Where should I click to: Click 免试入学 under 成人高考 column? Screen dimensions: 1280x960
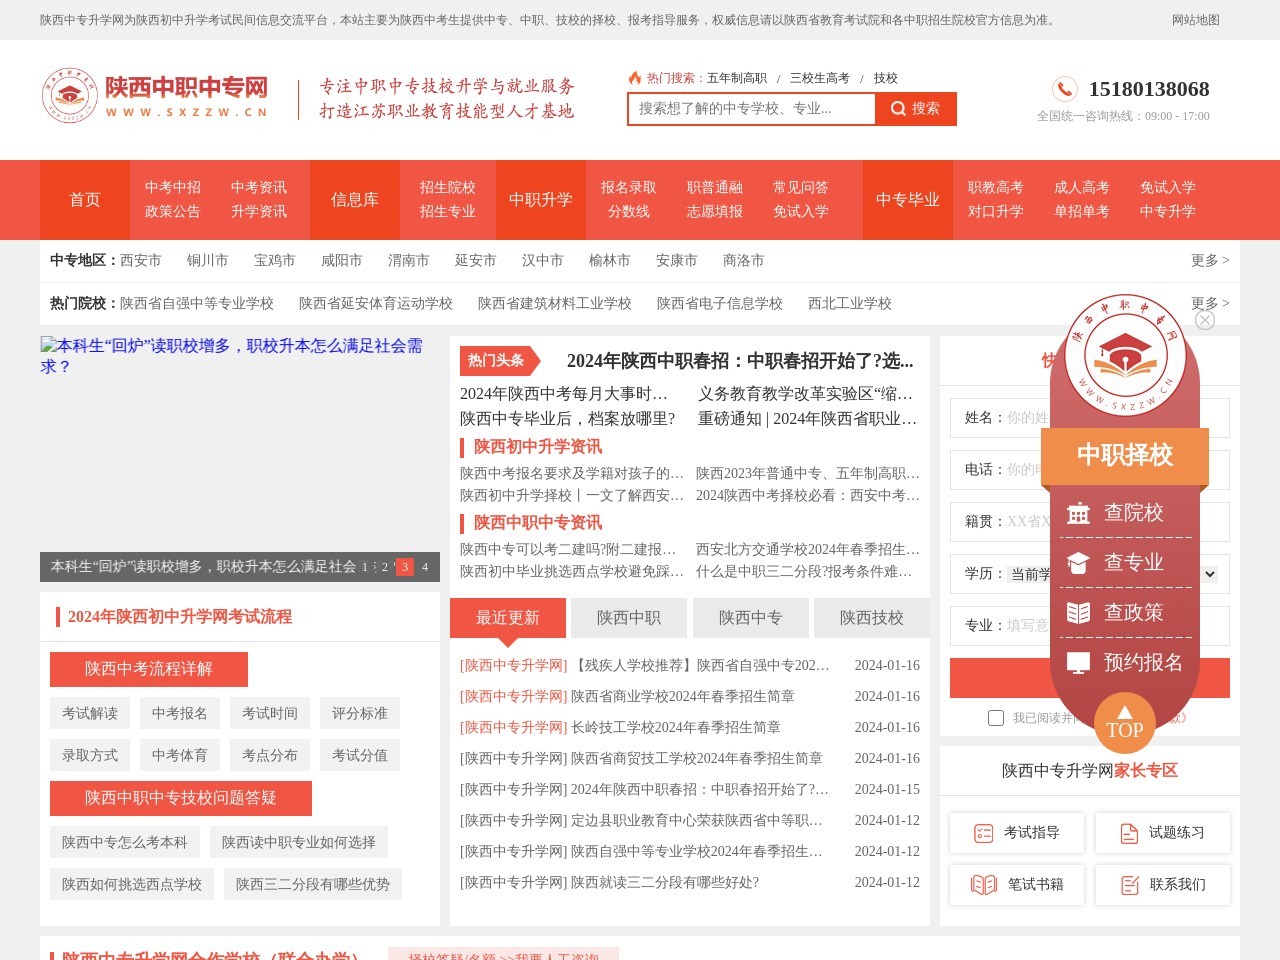pos(1168,188)
